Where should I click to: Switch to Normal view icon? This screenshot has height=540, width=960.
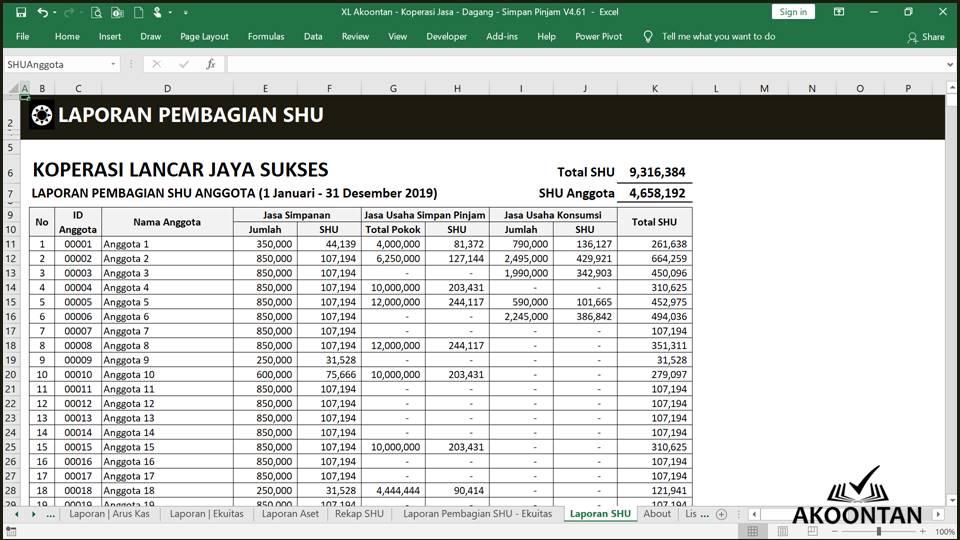(753, 531)
